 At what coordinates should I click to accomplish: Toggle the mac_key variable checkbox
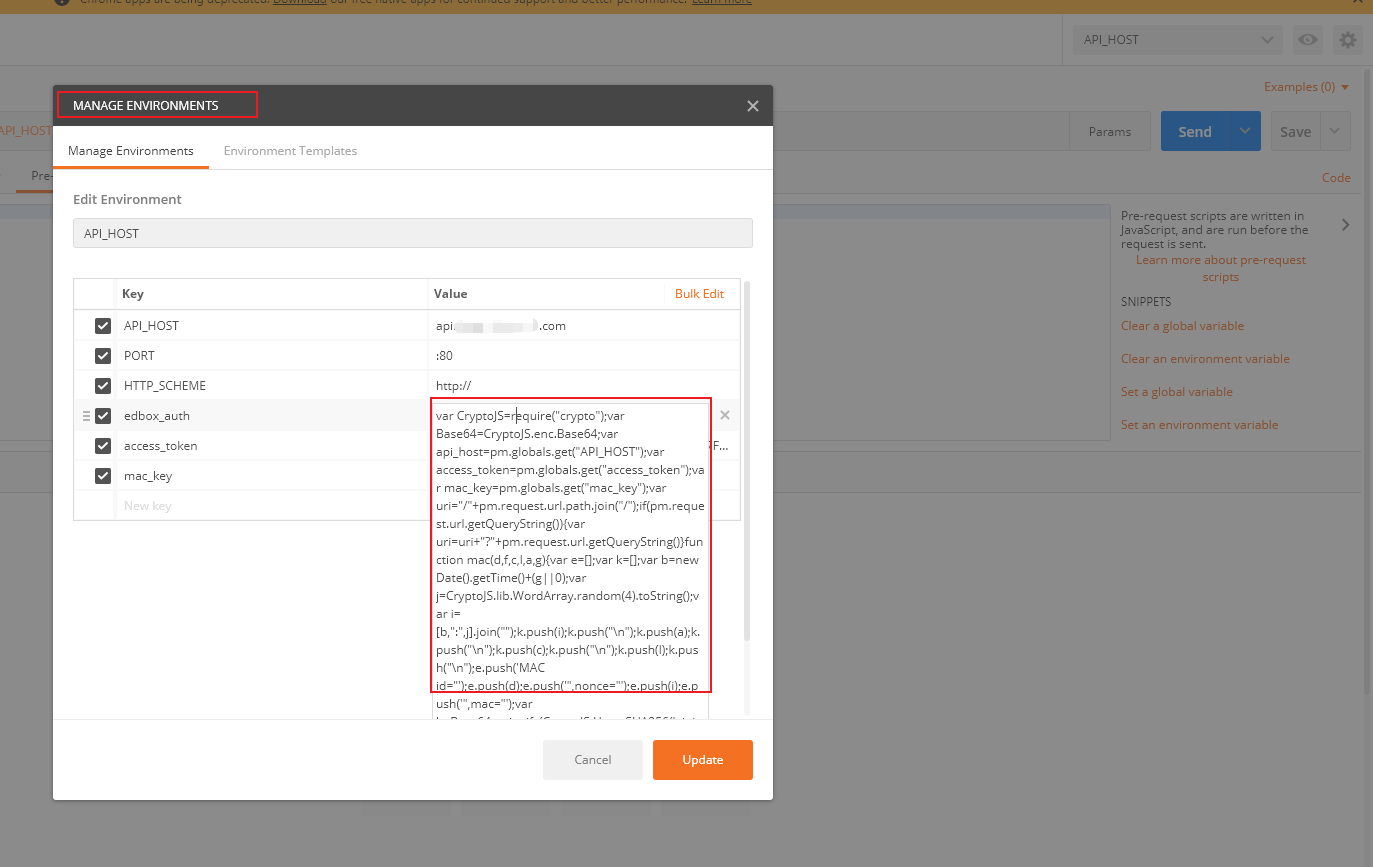[x=102, y=475]
